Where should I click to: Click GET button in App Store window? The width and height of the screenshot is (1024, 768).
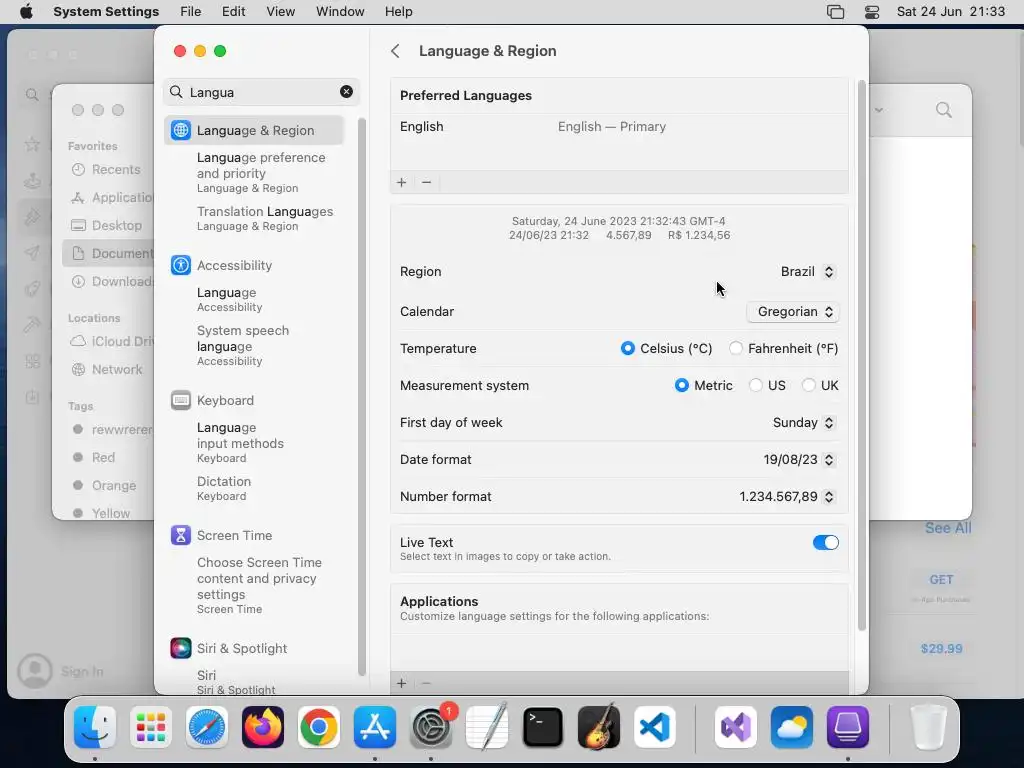(941, 579)
